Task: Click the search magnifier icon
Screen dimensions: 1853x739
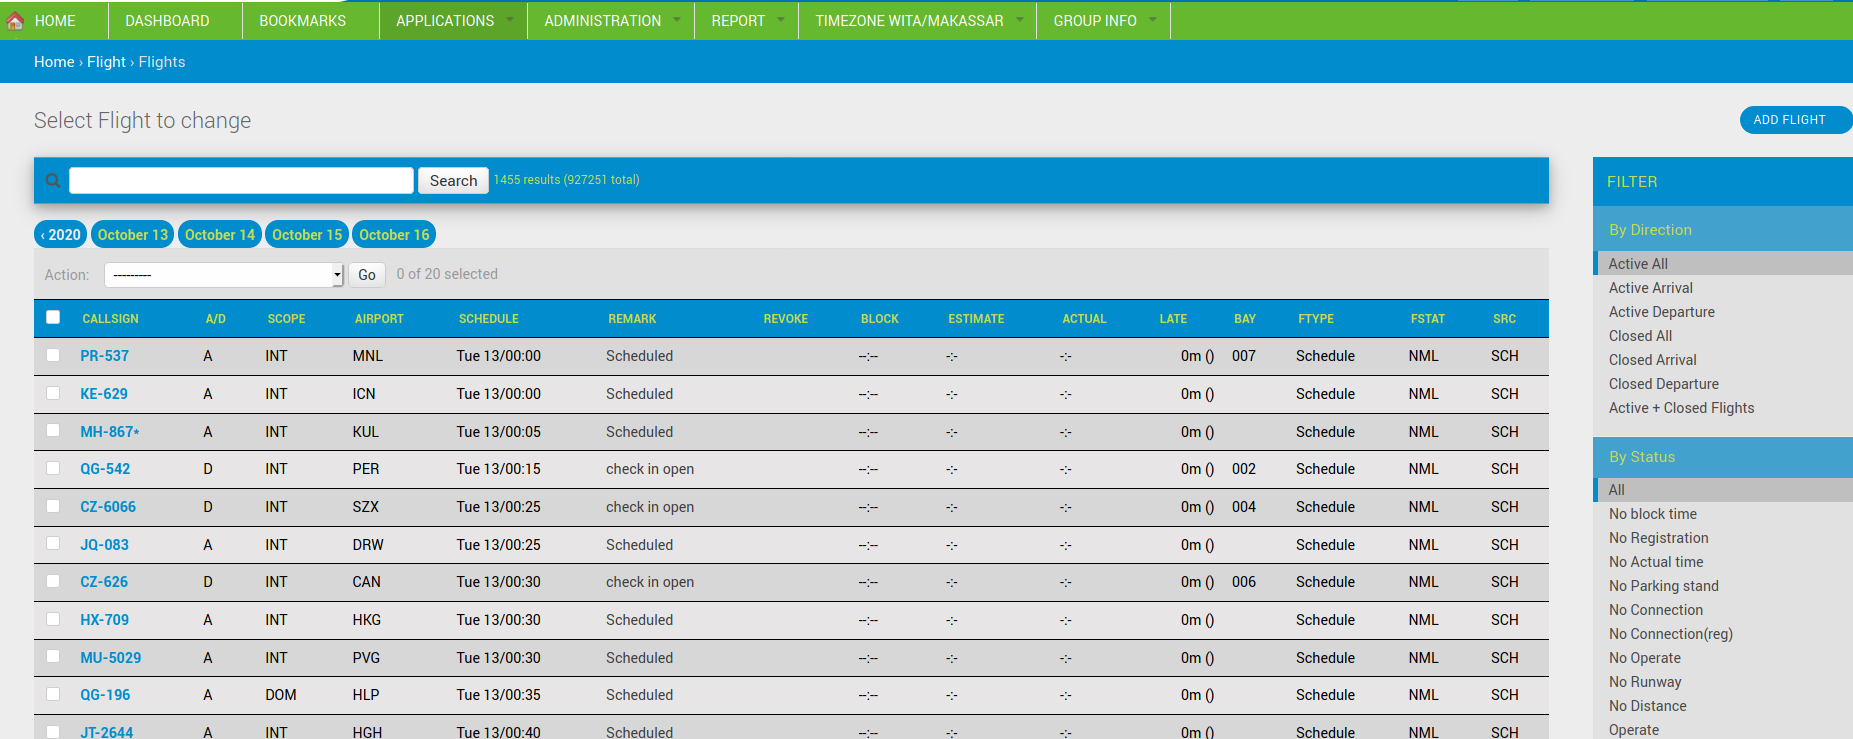Action: coord(53,181)
